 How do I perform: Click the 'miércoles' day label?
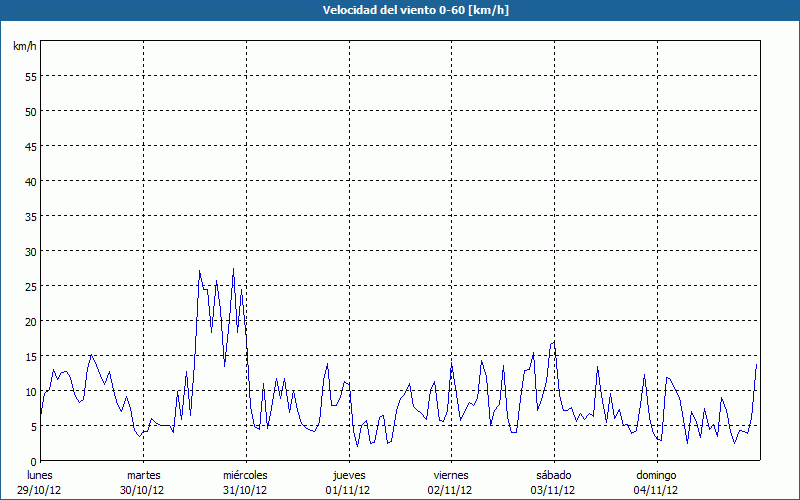(245, 475)
